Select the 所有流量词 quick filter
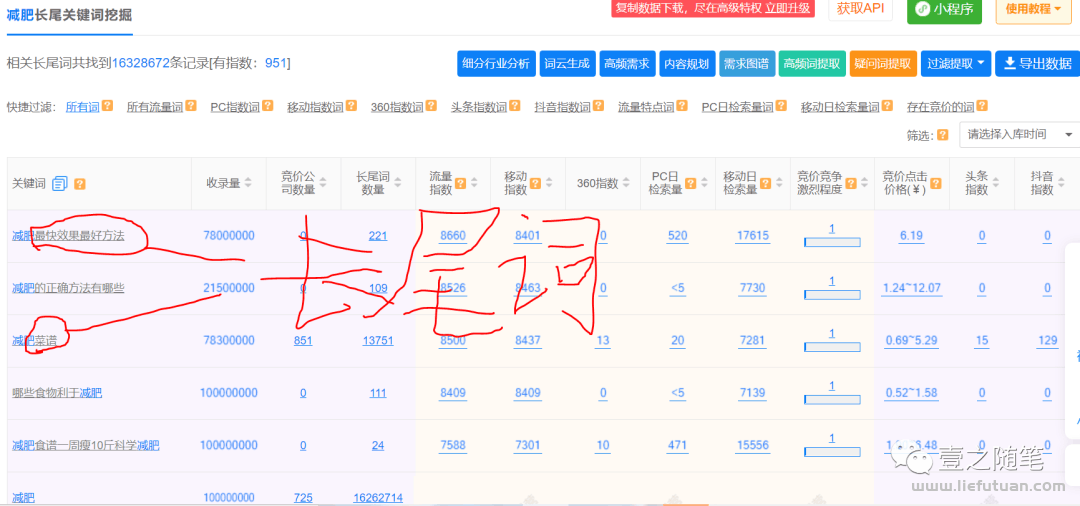Image resolution: width=1080 pixels, height=506 pixels. tap(155, 107)
